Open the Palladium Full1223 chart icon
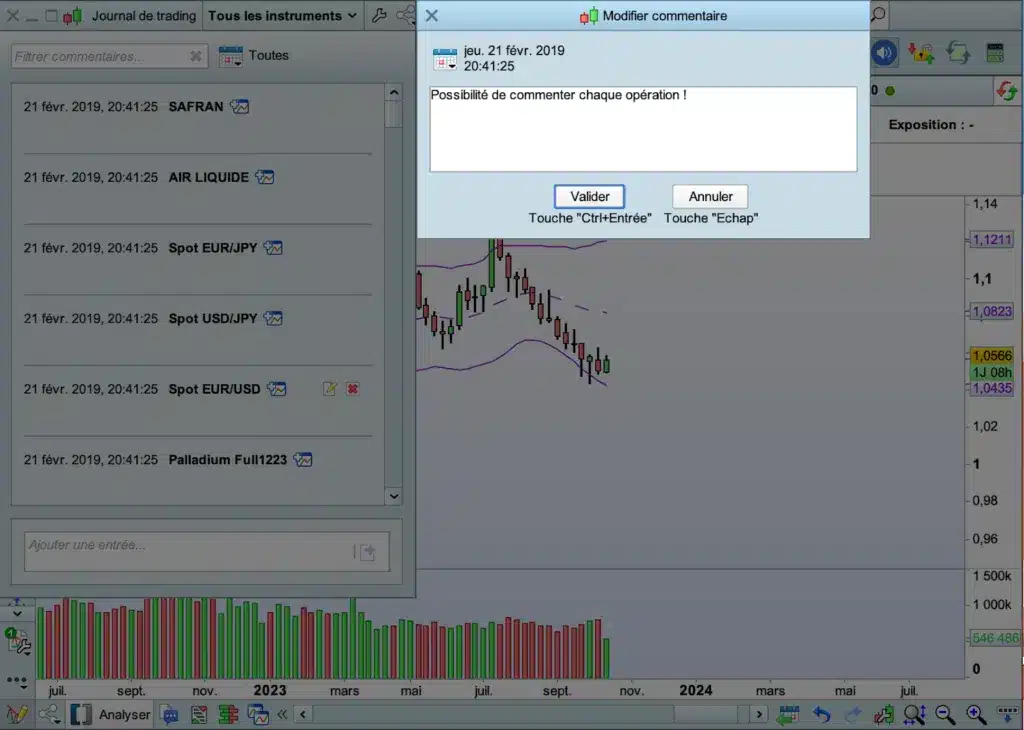 302,460
